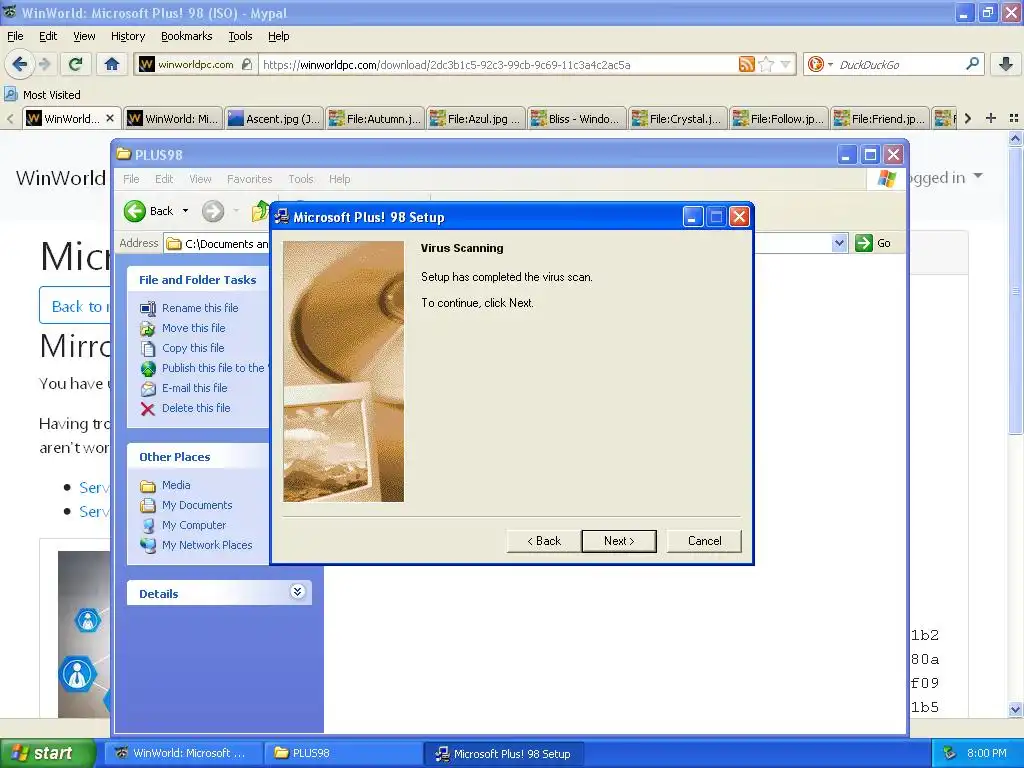Switch to the Bliss - Windo... tab
The image size is (1024, 768).
click(577, 118)
